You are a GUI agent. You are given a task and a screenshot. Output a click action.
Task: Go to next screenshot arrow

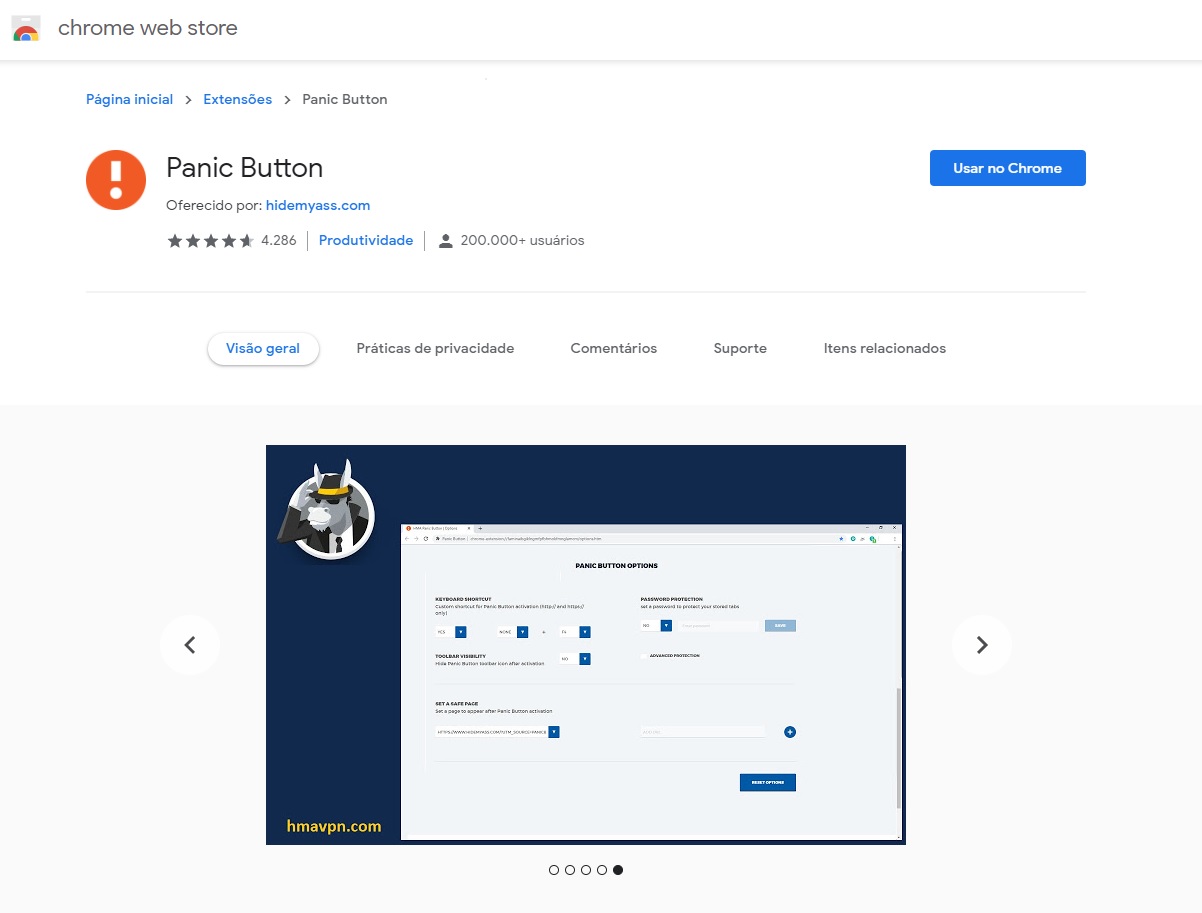[982, 645]
